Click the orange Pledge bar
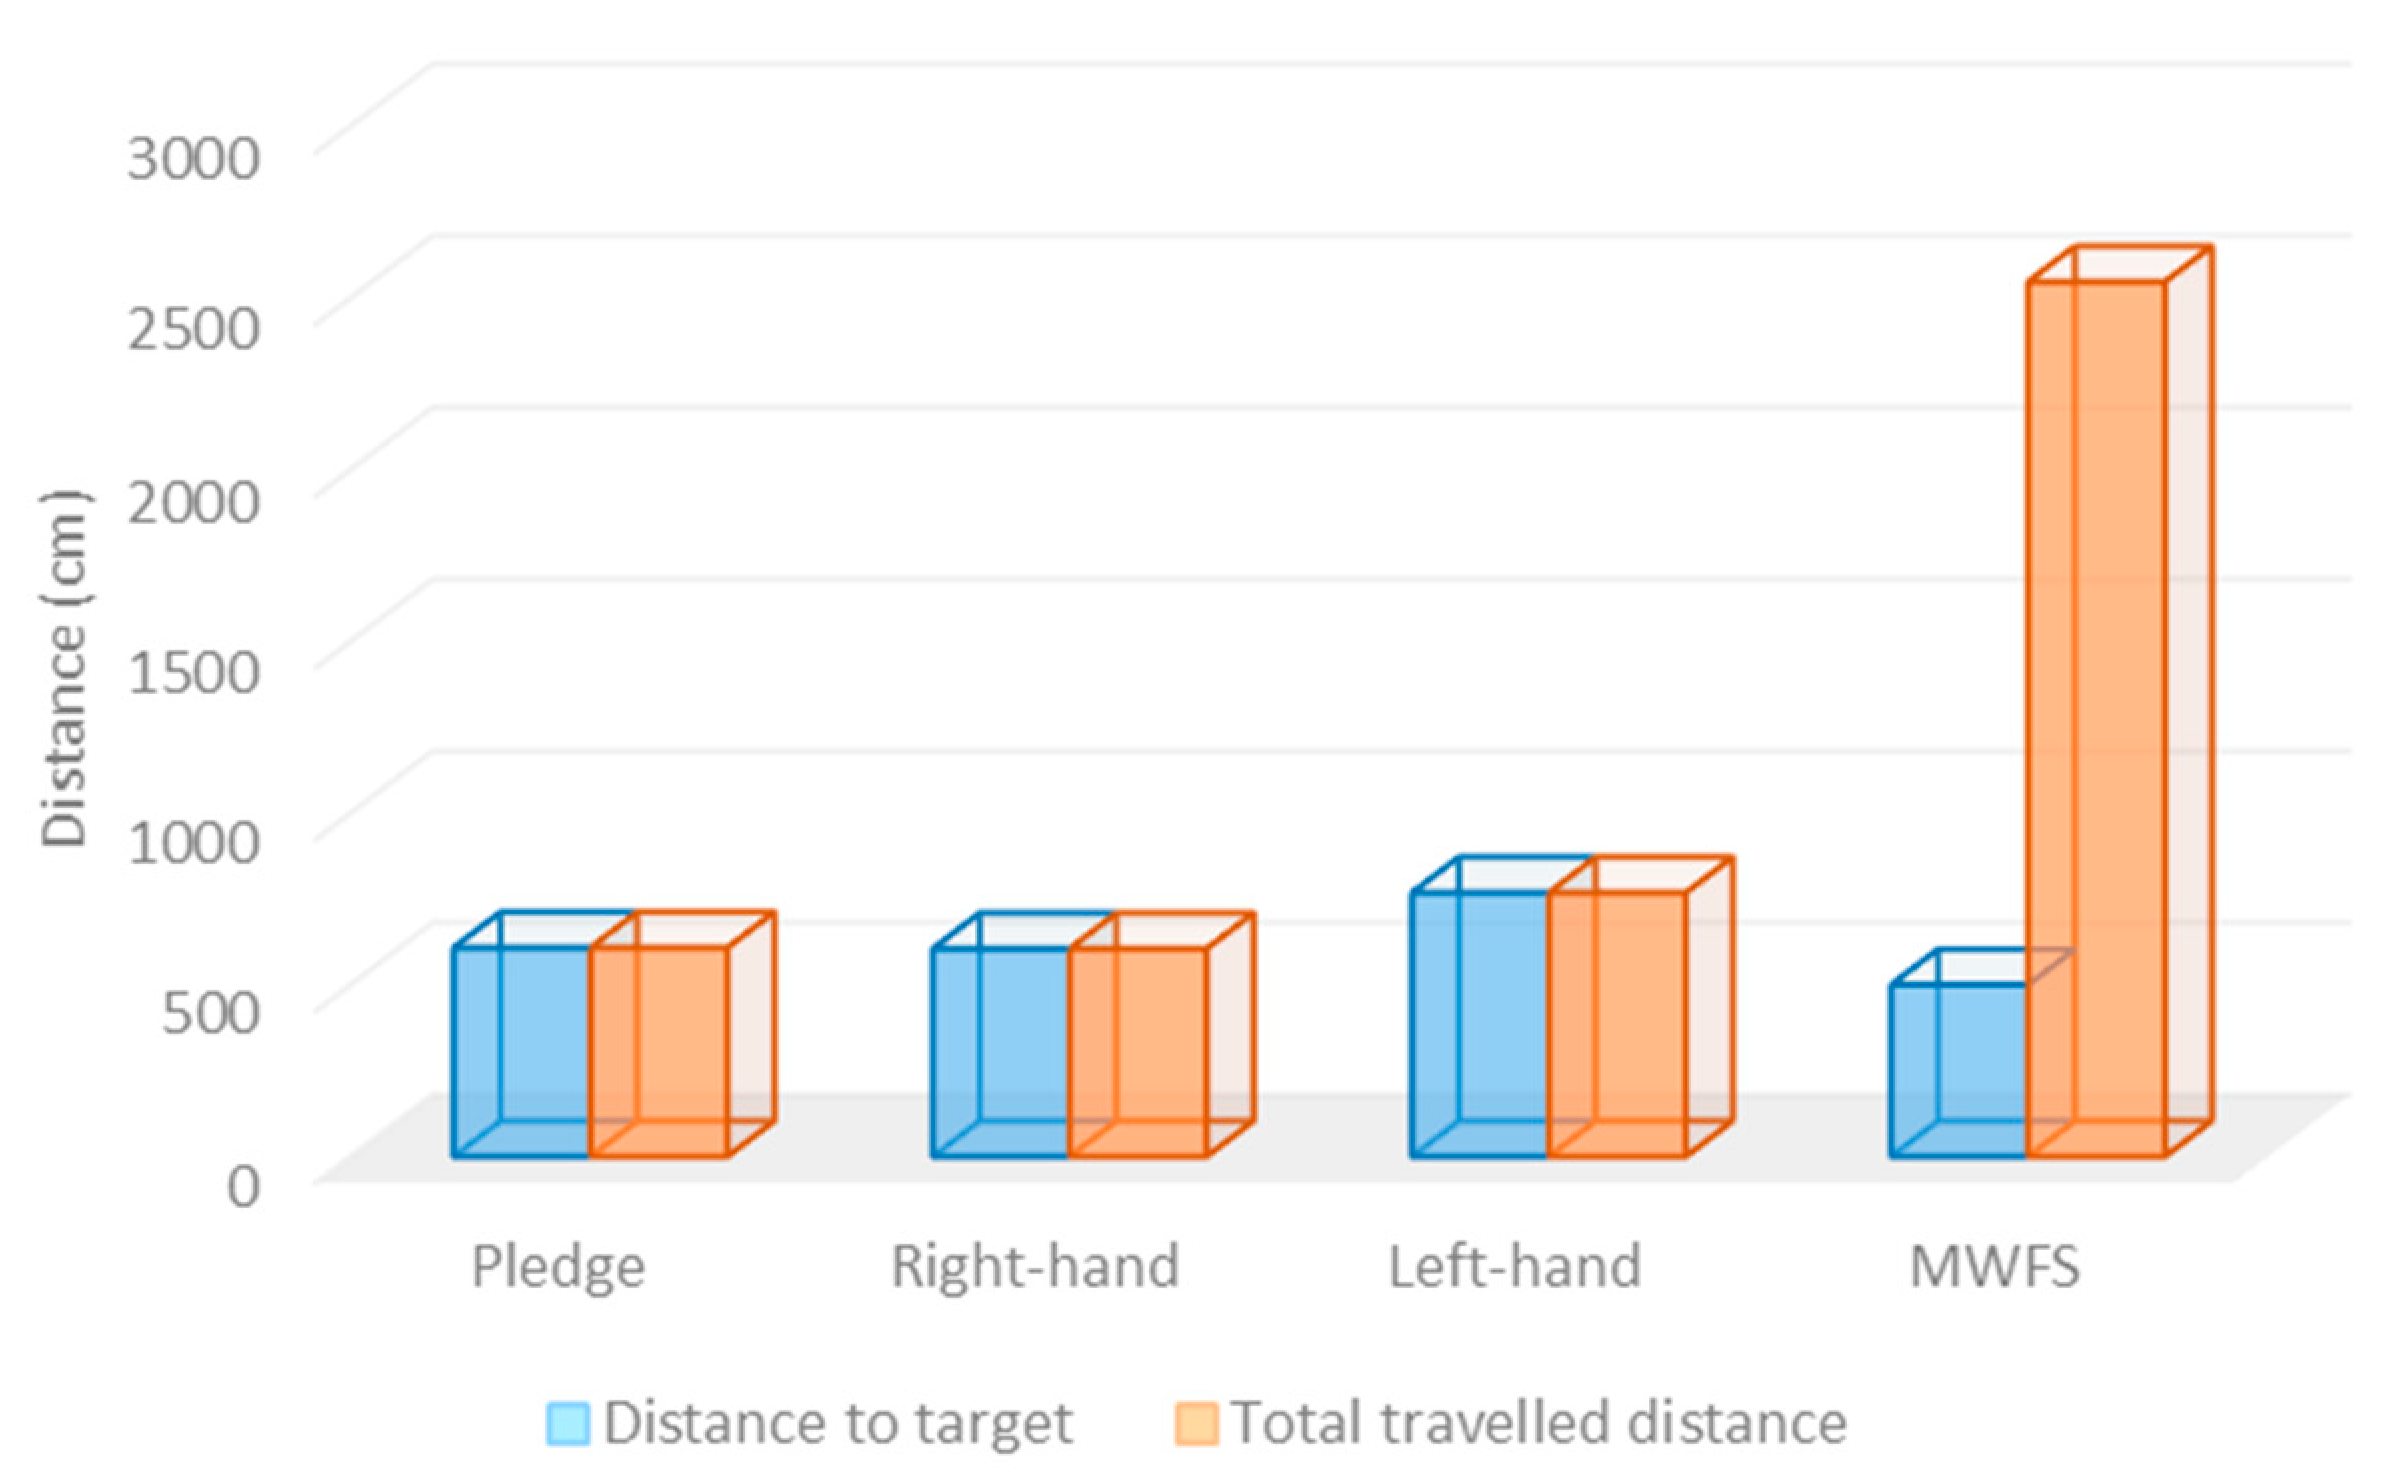Viewport: 2393px width, 1475px height. 659,1050
